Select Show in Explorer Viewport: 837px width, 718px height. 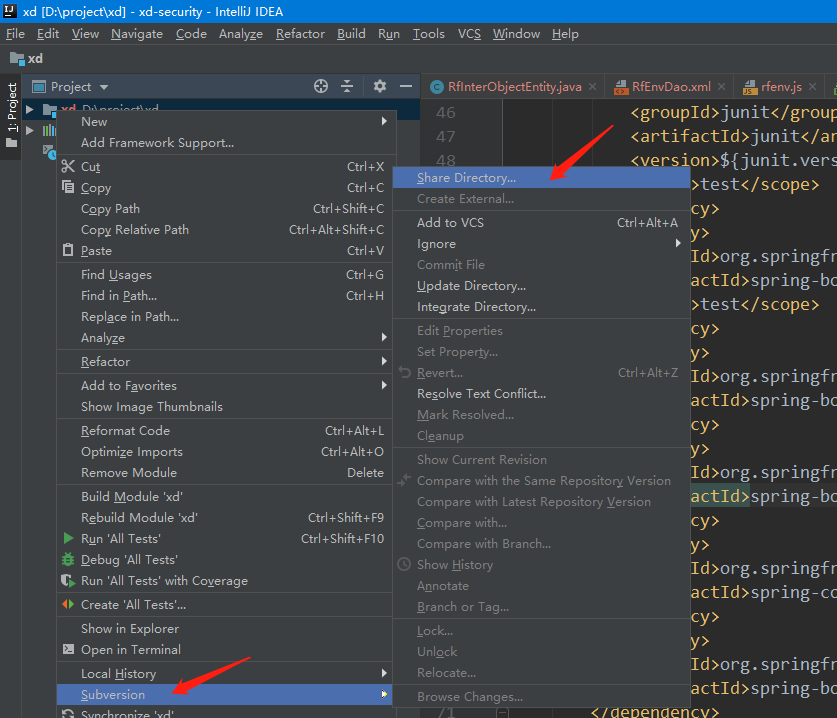224,628
